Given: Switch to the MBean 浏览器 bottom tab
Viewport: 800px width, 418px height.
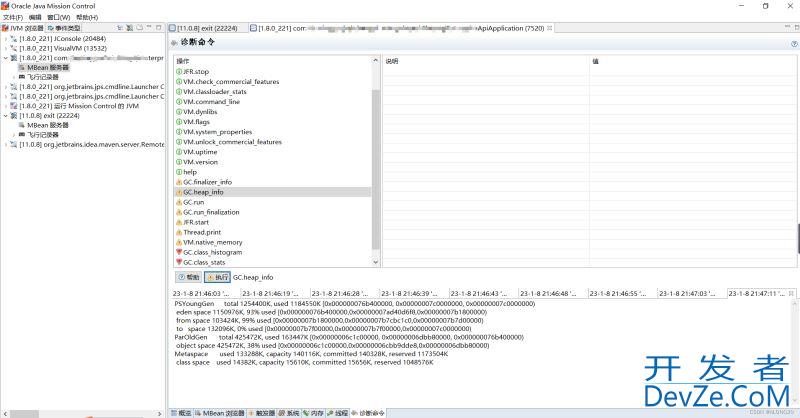Looking at the screenshot, I should click(x=219, y=413).
